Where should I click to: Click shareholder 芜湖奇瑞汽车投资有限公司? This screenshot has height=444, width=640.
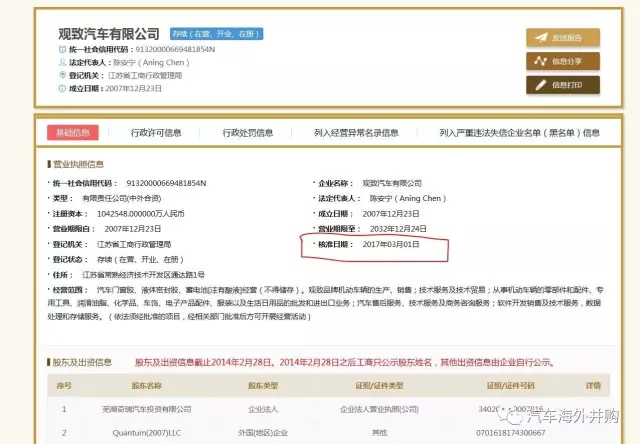[x=147, y=409]
